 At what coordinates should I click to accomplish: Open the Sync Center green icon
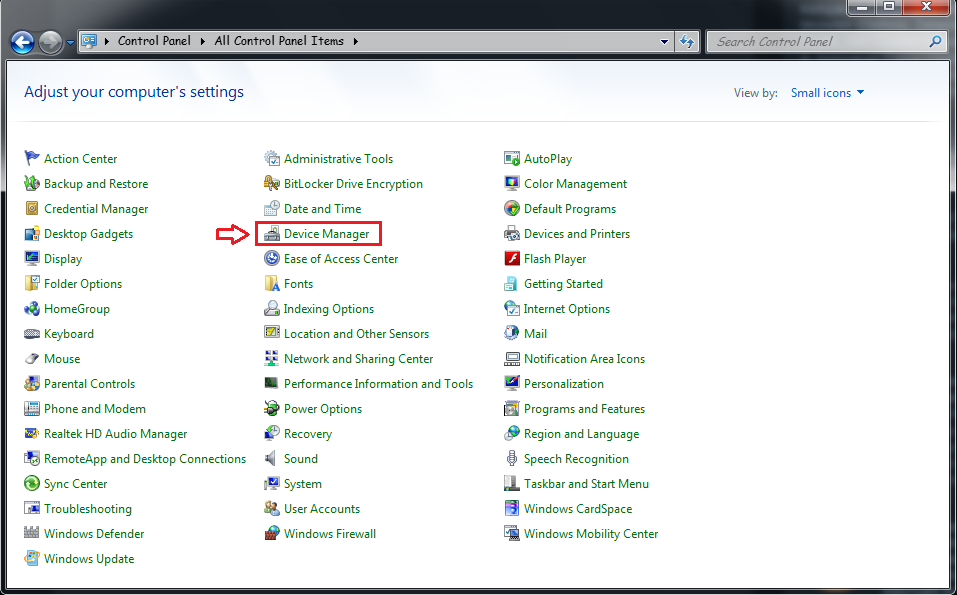32,484
